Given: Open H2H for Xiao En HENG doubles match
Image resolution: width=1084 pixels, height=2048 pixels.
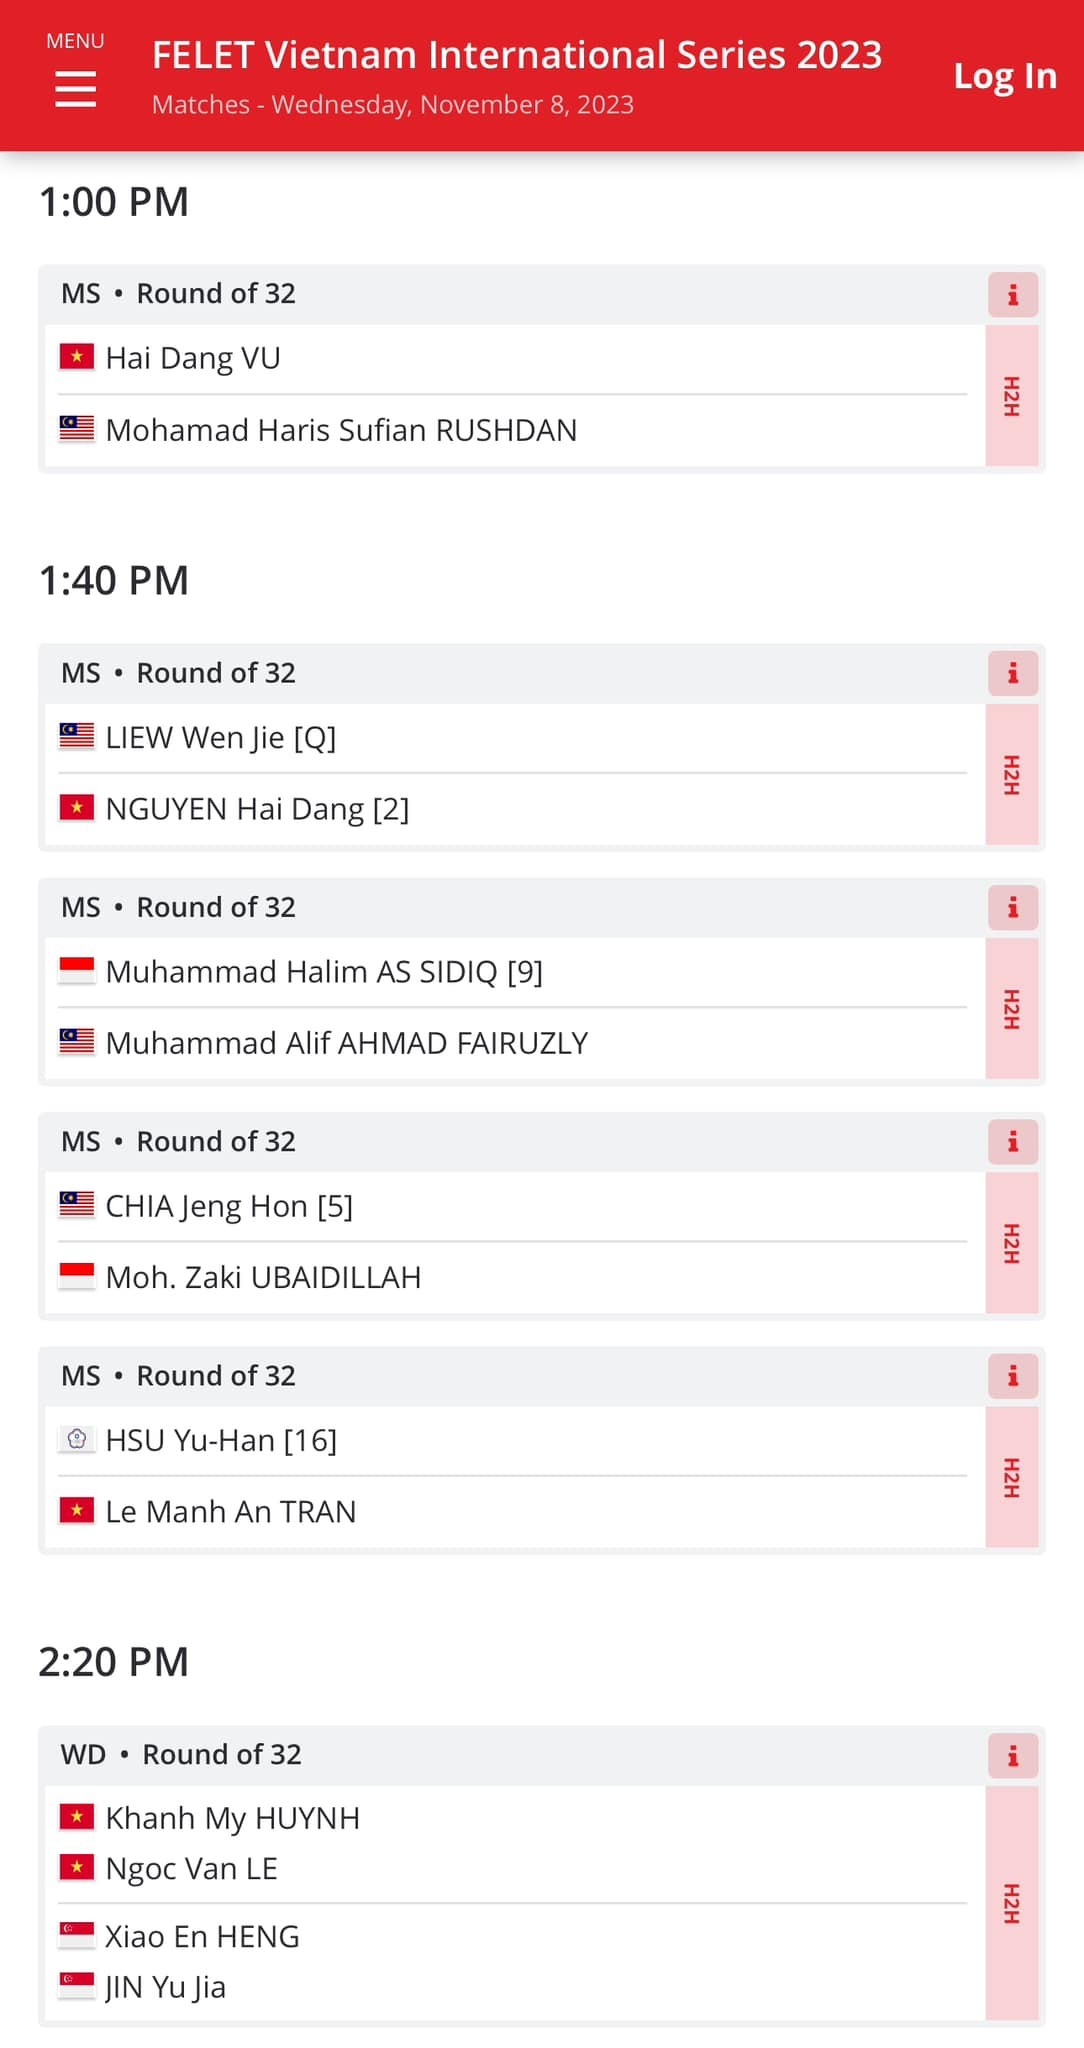Looking at the screenshot, I should (x=1012, y=1903).
